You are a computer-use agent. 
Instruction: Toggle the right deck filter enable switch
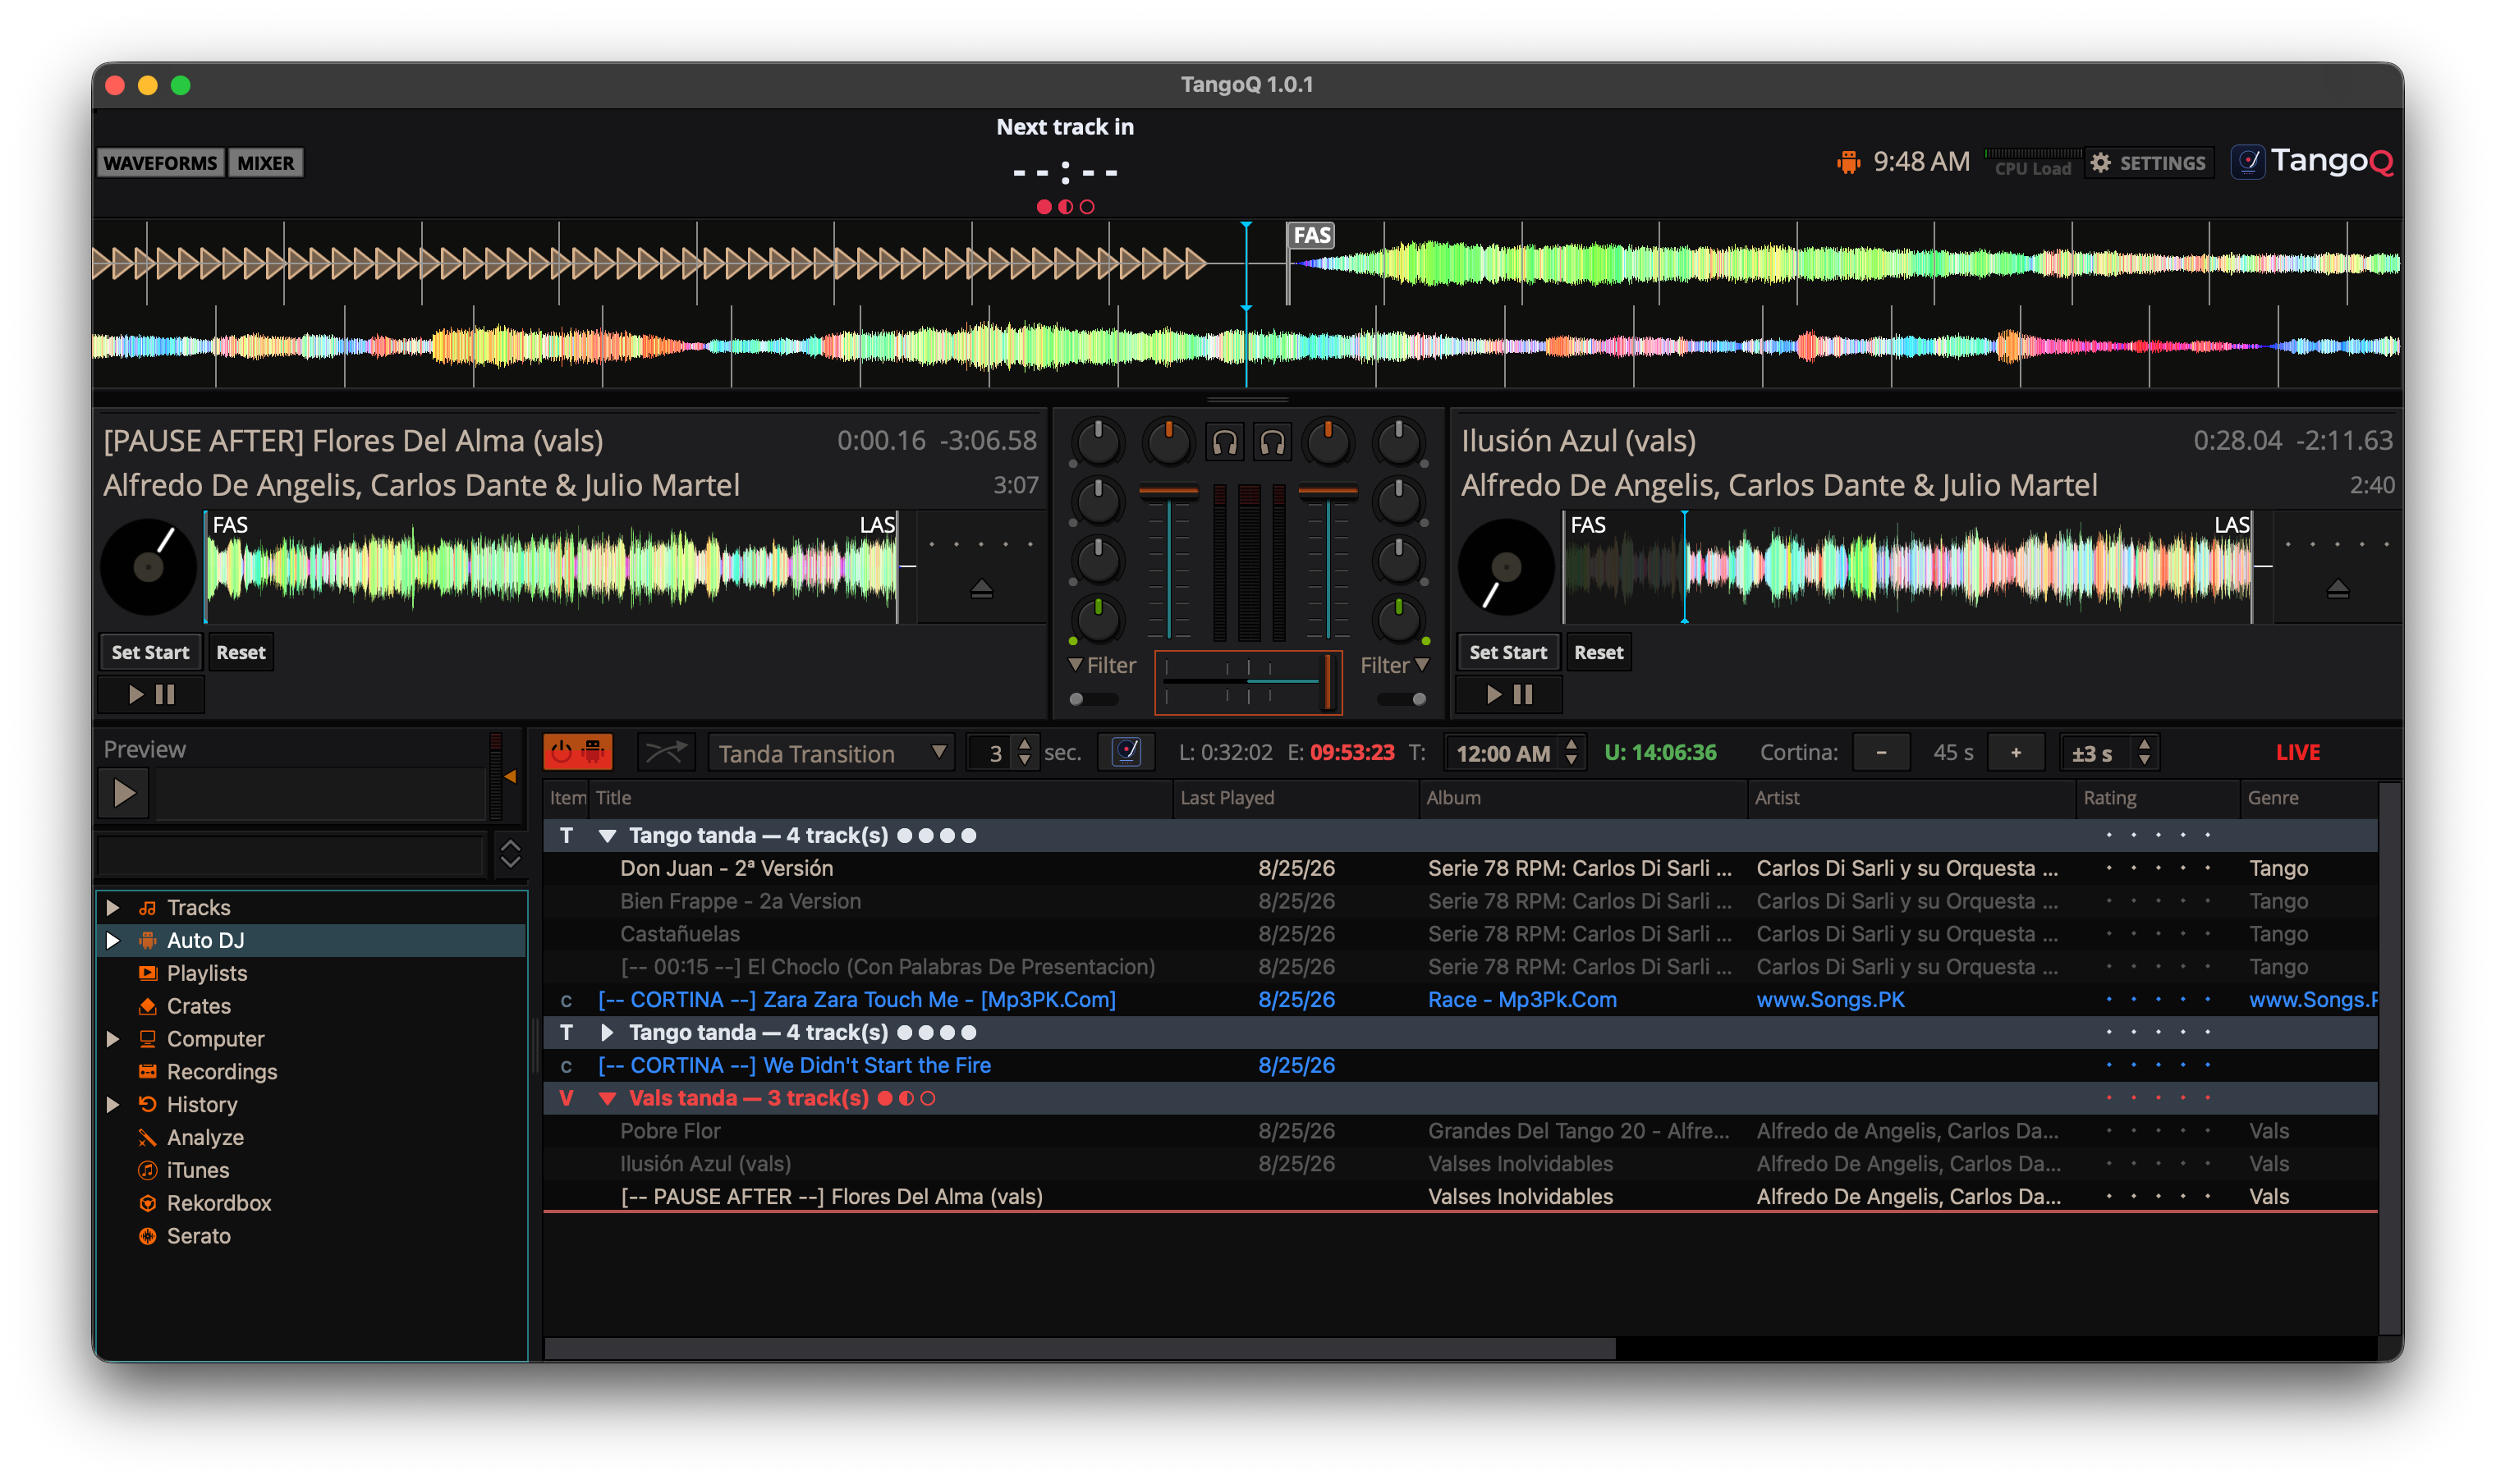[x=1401, y=699]
